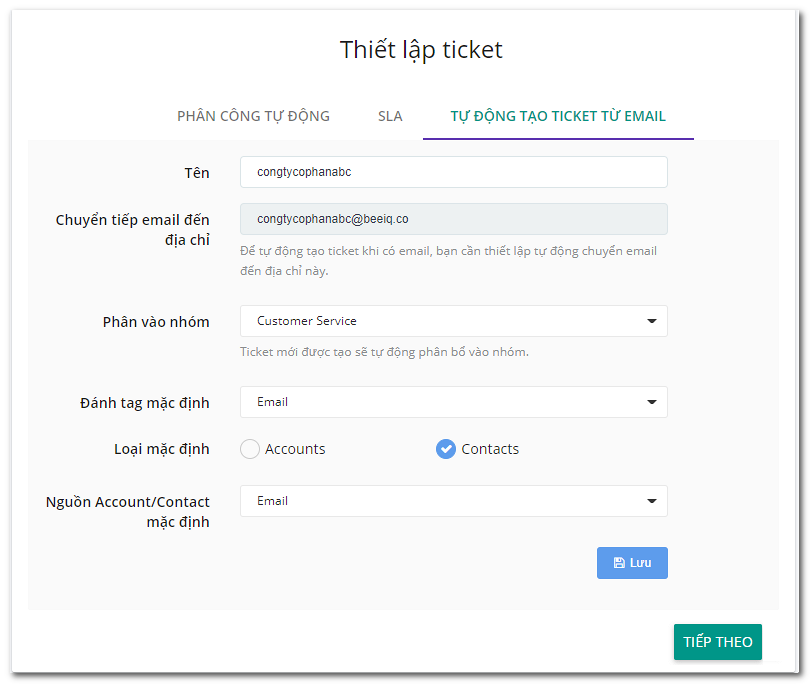Open the Phân vào nhóm dropdown

[x=454, y=321]
